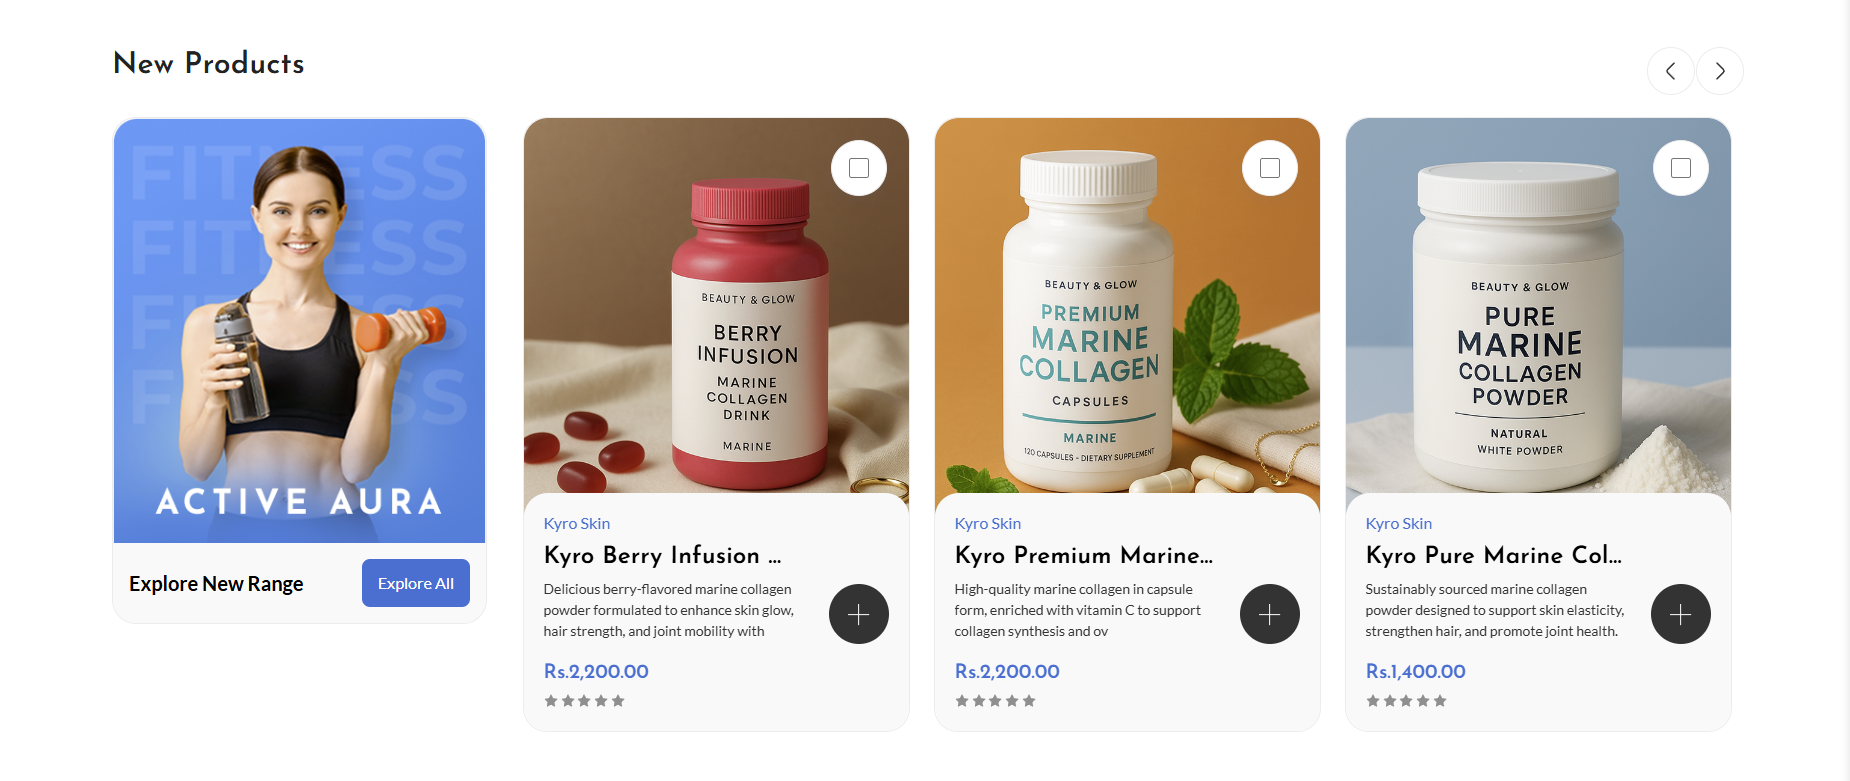Viewport: 1850px width, 781px height.
Task: Open Kyro Skin brand link above Premium Marine
Action: (x=988, y=523)
